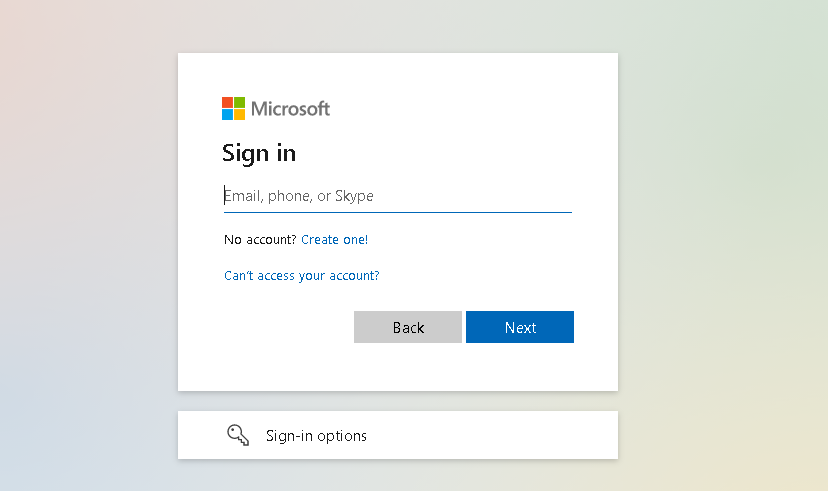Click the blue underline of the email field

(397, 212)
